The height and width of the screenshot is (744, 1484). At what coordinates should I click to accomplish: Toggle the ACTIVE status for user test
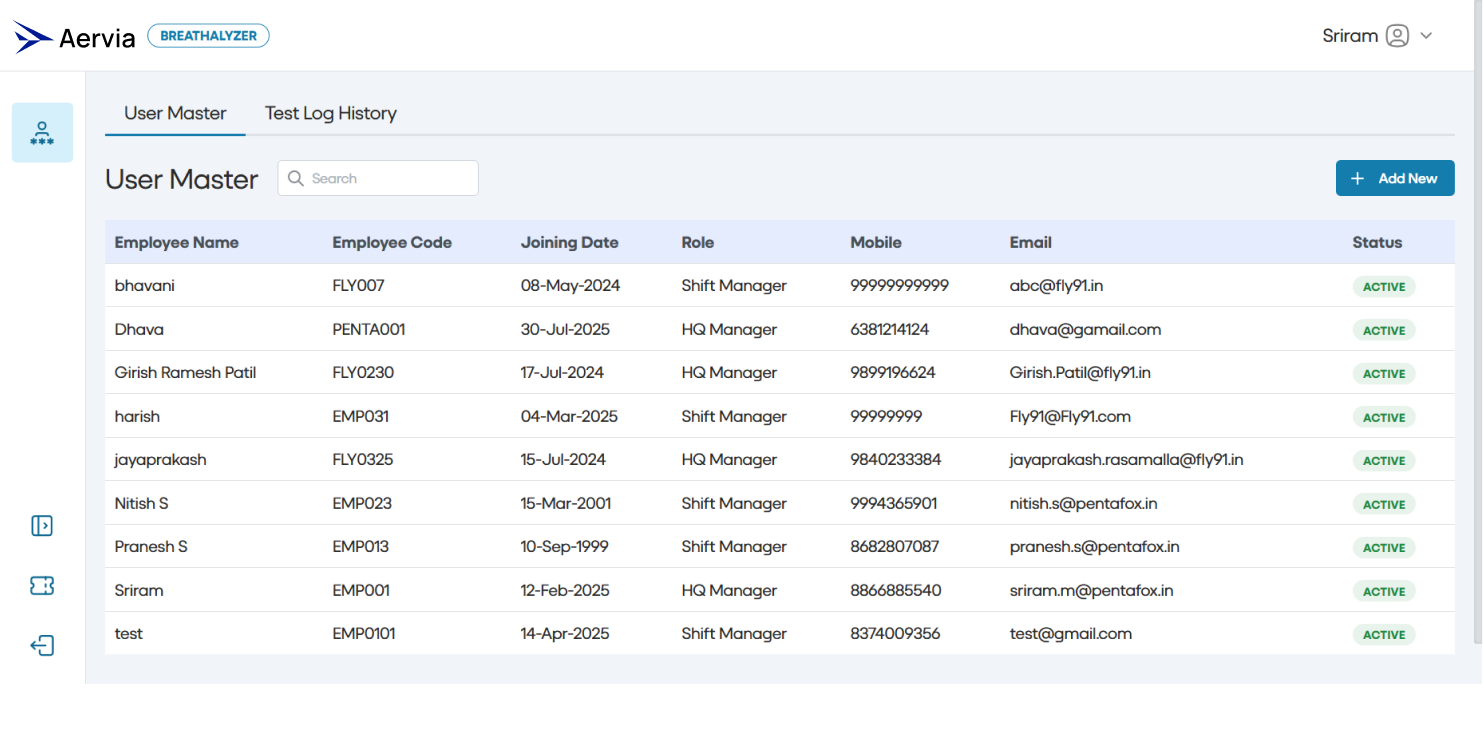pos(1383,634)
